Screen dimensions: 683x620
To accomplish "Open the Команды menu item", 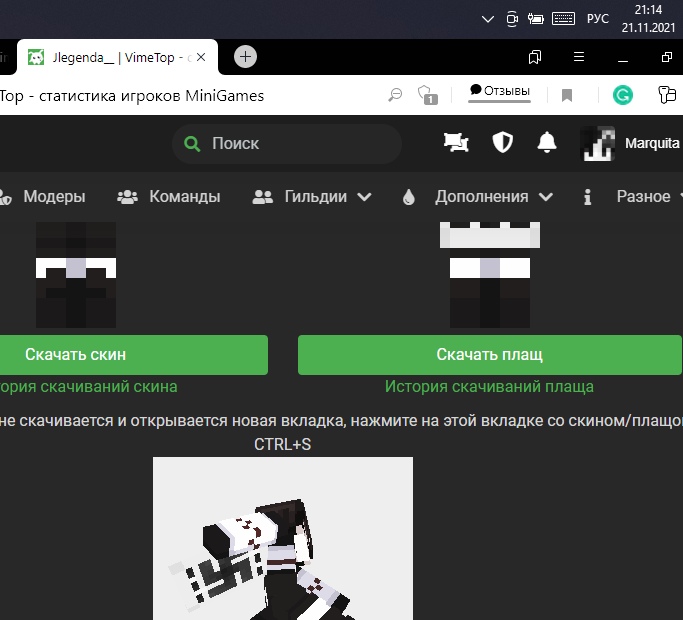I will pyautogui.click(x=169, y=197).
